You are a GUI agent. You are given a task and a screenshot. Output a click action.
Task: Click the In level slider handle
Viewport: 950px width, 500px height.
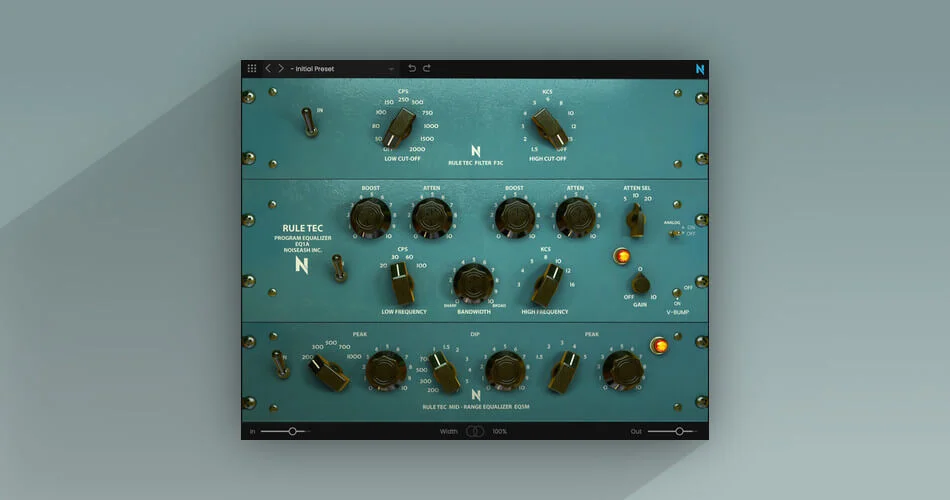coord(293,432)
